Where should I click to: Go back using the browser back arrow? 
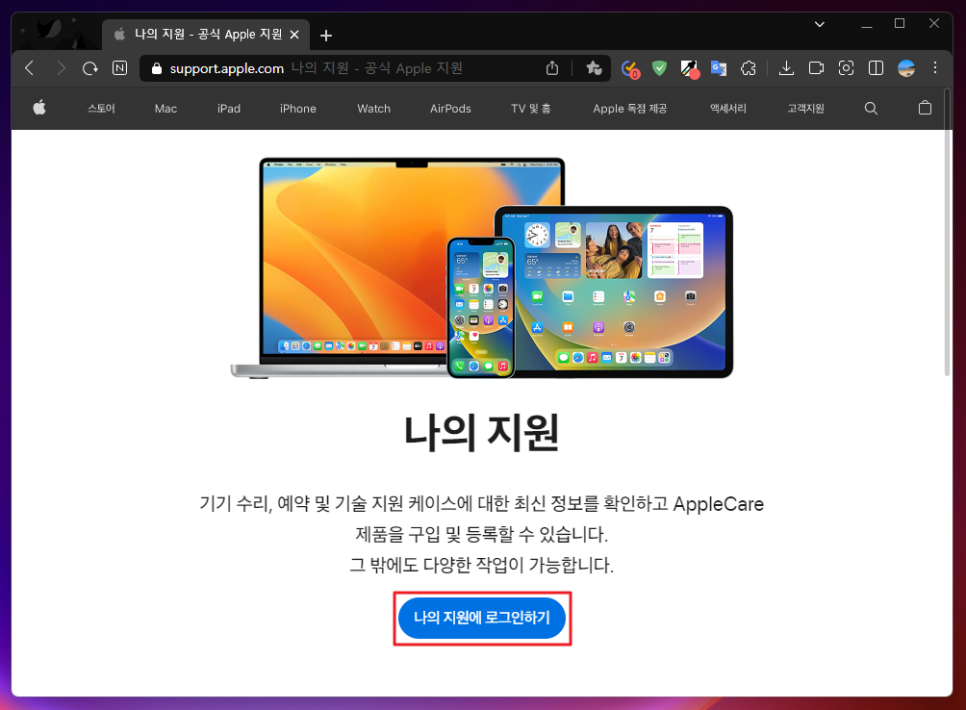29,68
